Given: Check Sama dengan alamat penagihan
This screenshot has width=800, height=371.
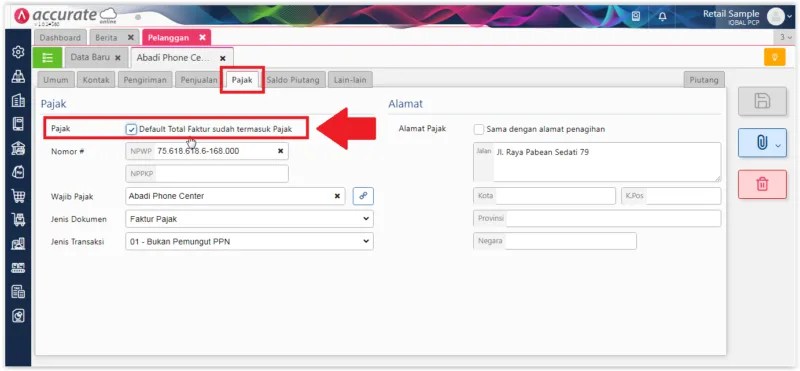Looking at the screenshot, I should coord(479,130).
